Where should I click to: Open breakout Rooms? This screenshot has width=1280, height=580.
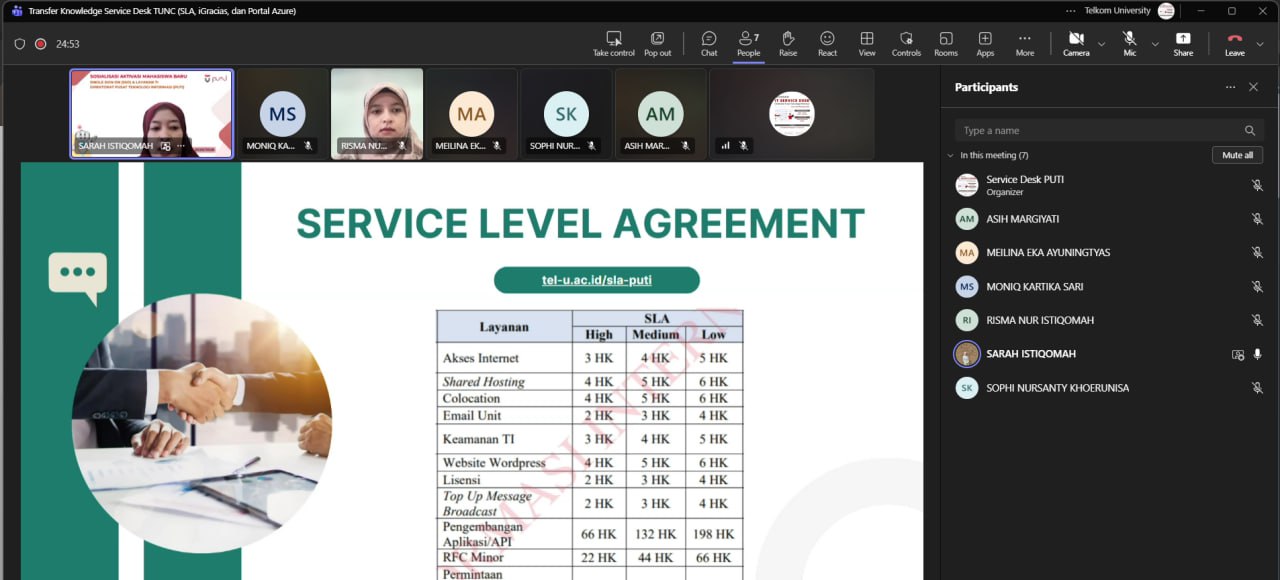[946, 43]
